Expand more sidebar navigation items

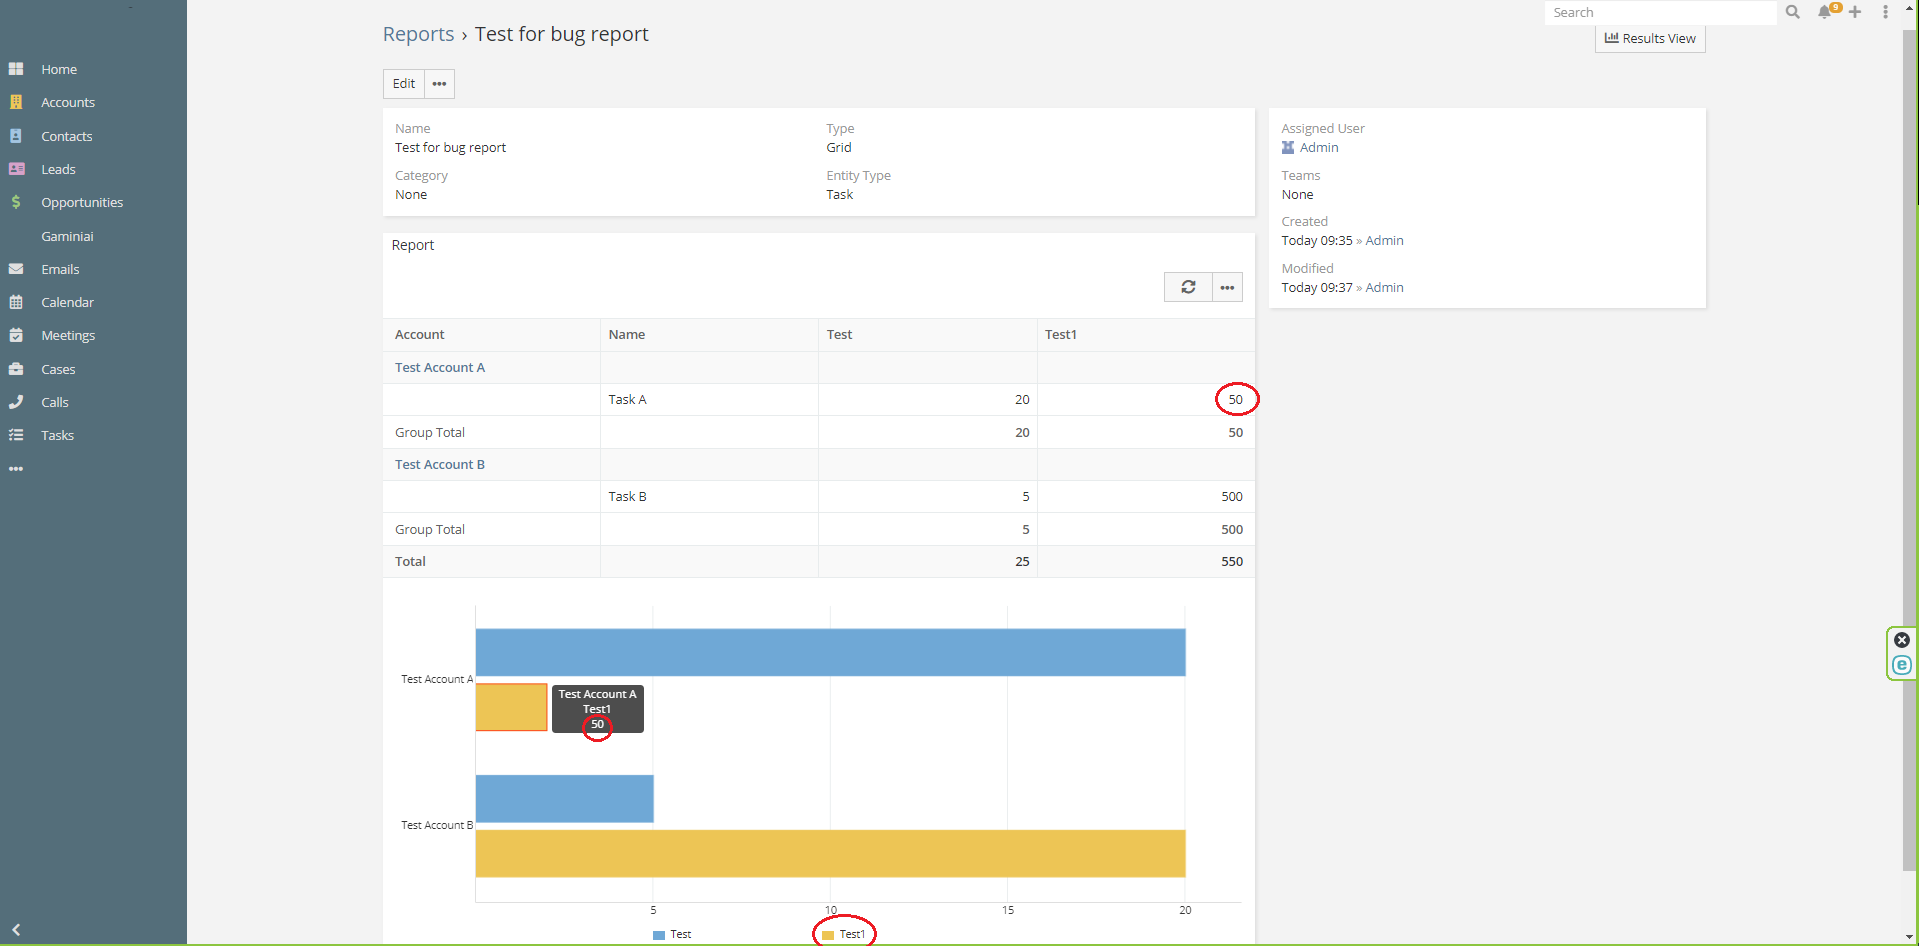click(16, 468)
